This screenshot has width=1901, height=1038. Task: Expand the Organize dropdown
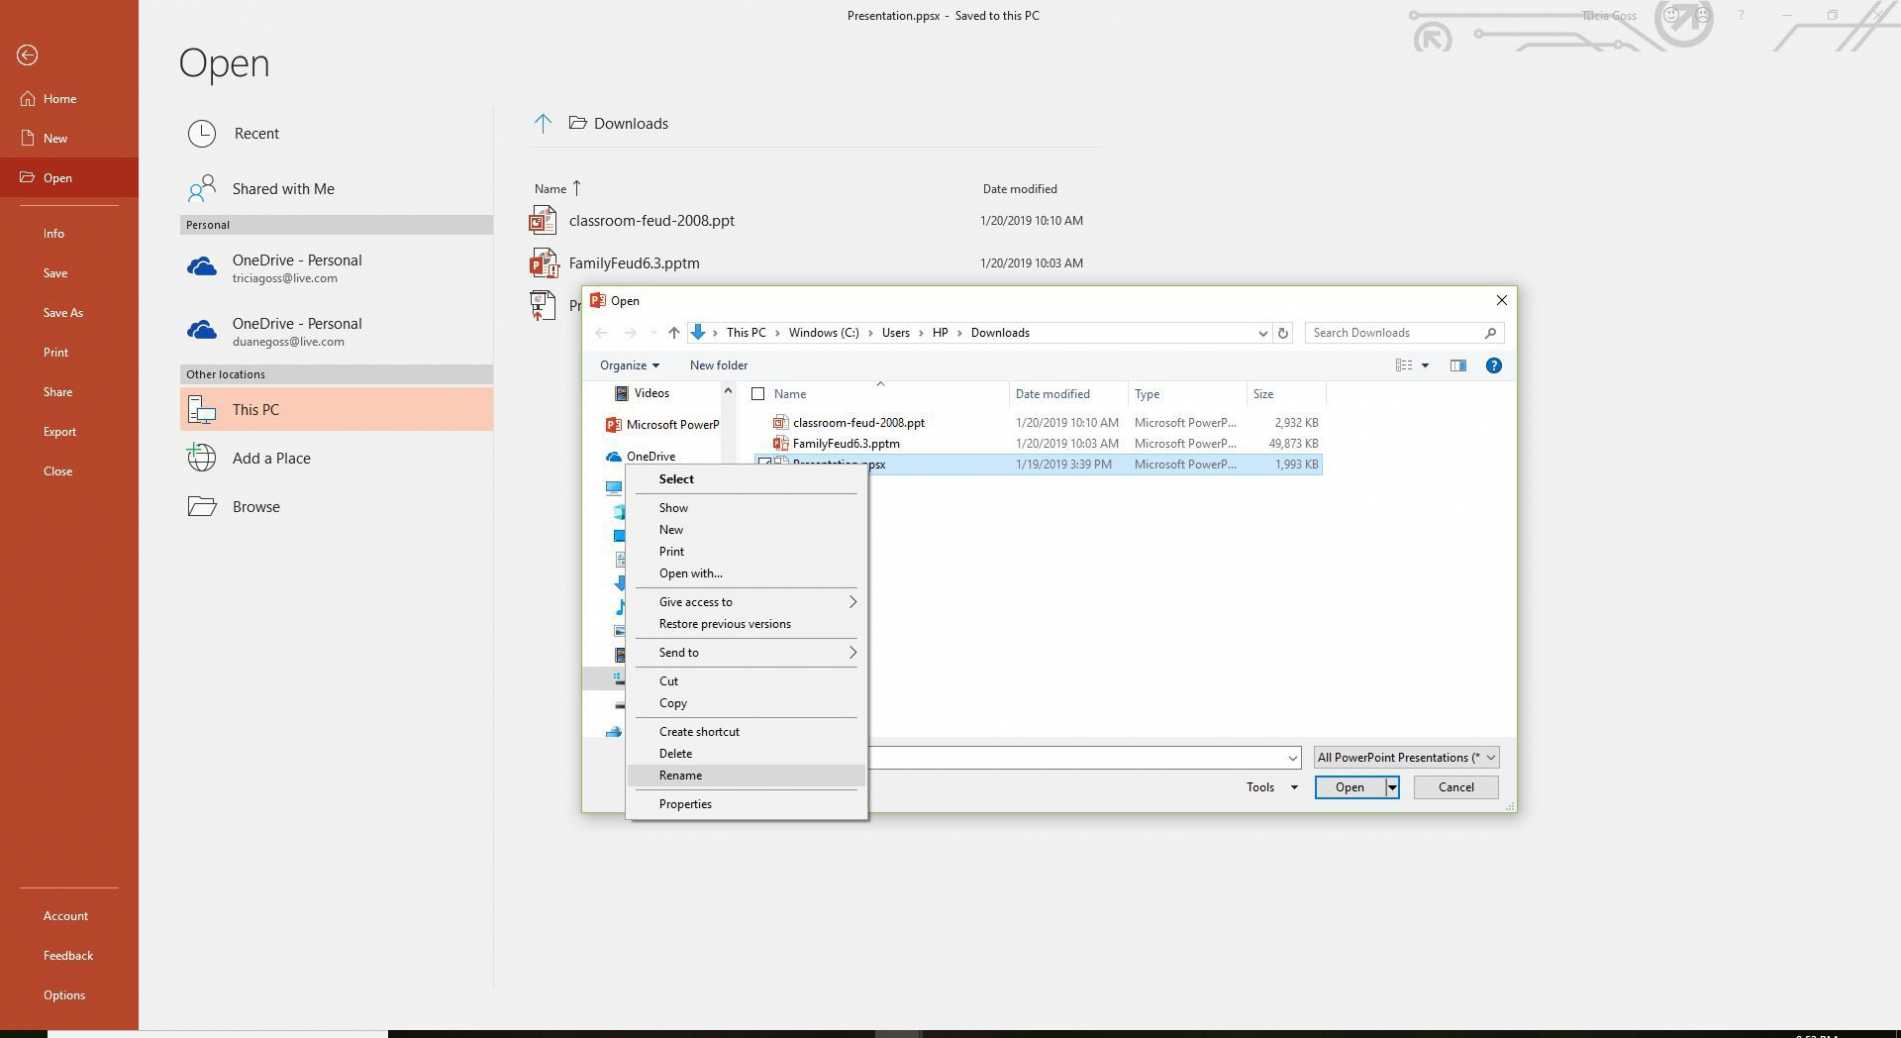coord(629,366)
